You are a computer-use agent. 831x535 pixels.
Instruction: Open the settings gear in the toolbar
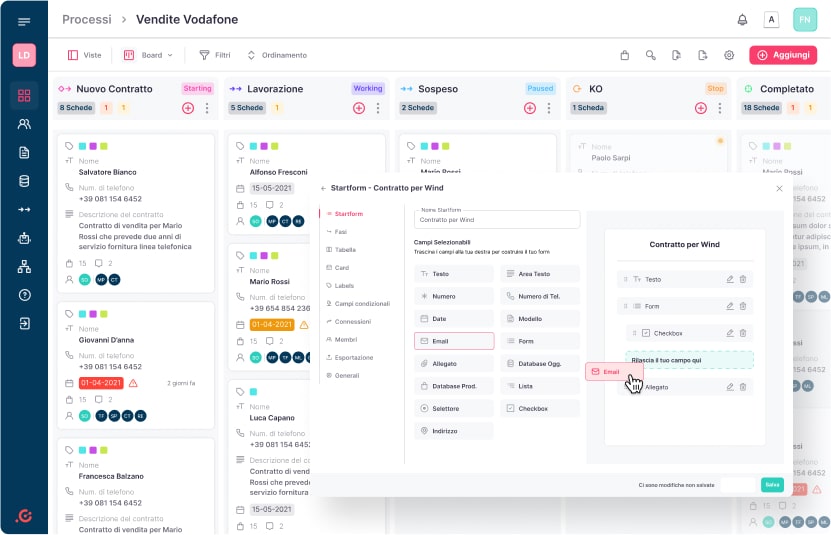point(729,55)
